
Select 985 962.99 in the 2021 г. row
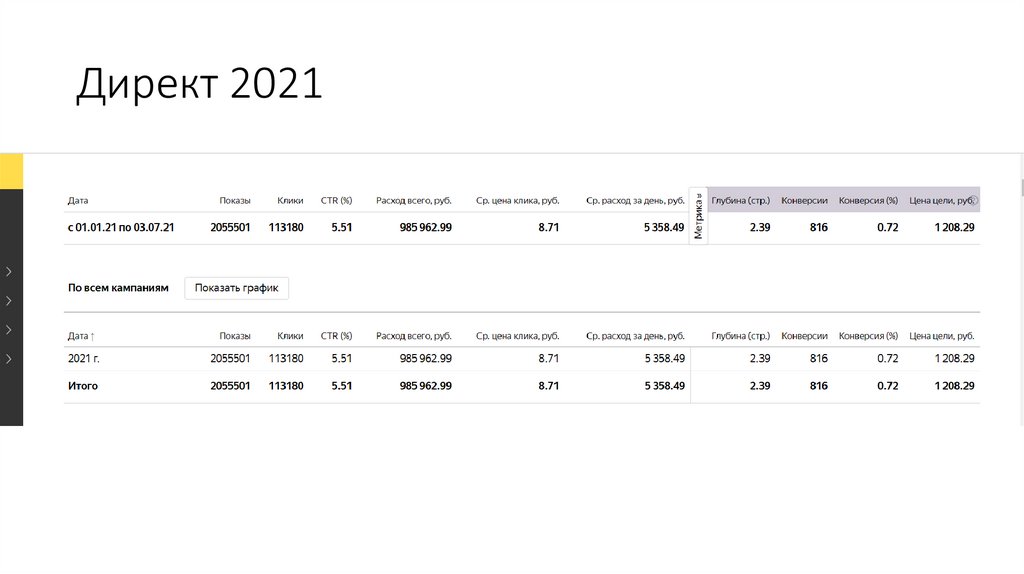coord(426,359)
